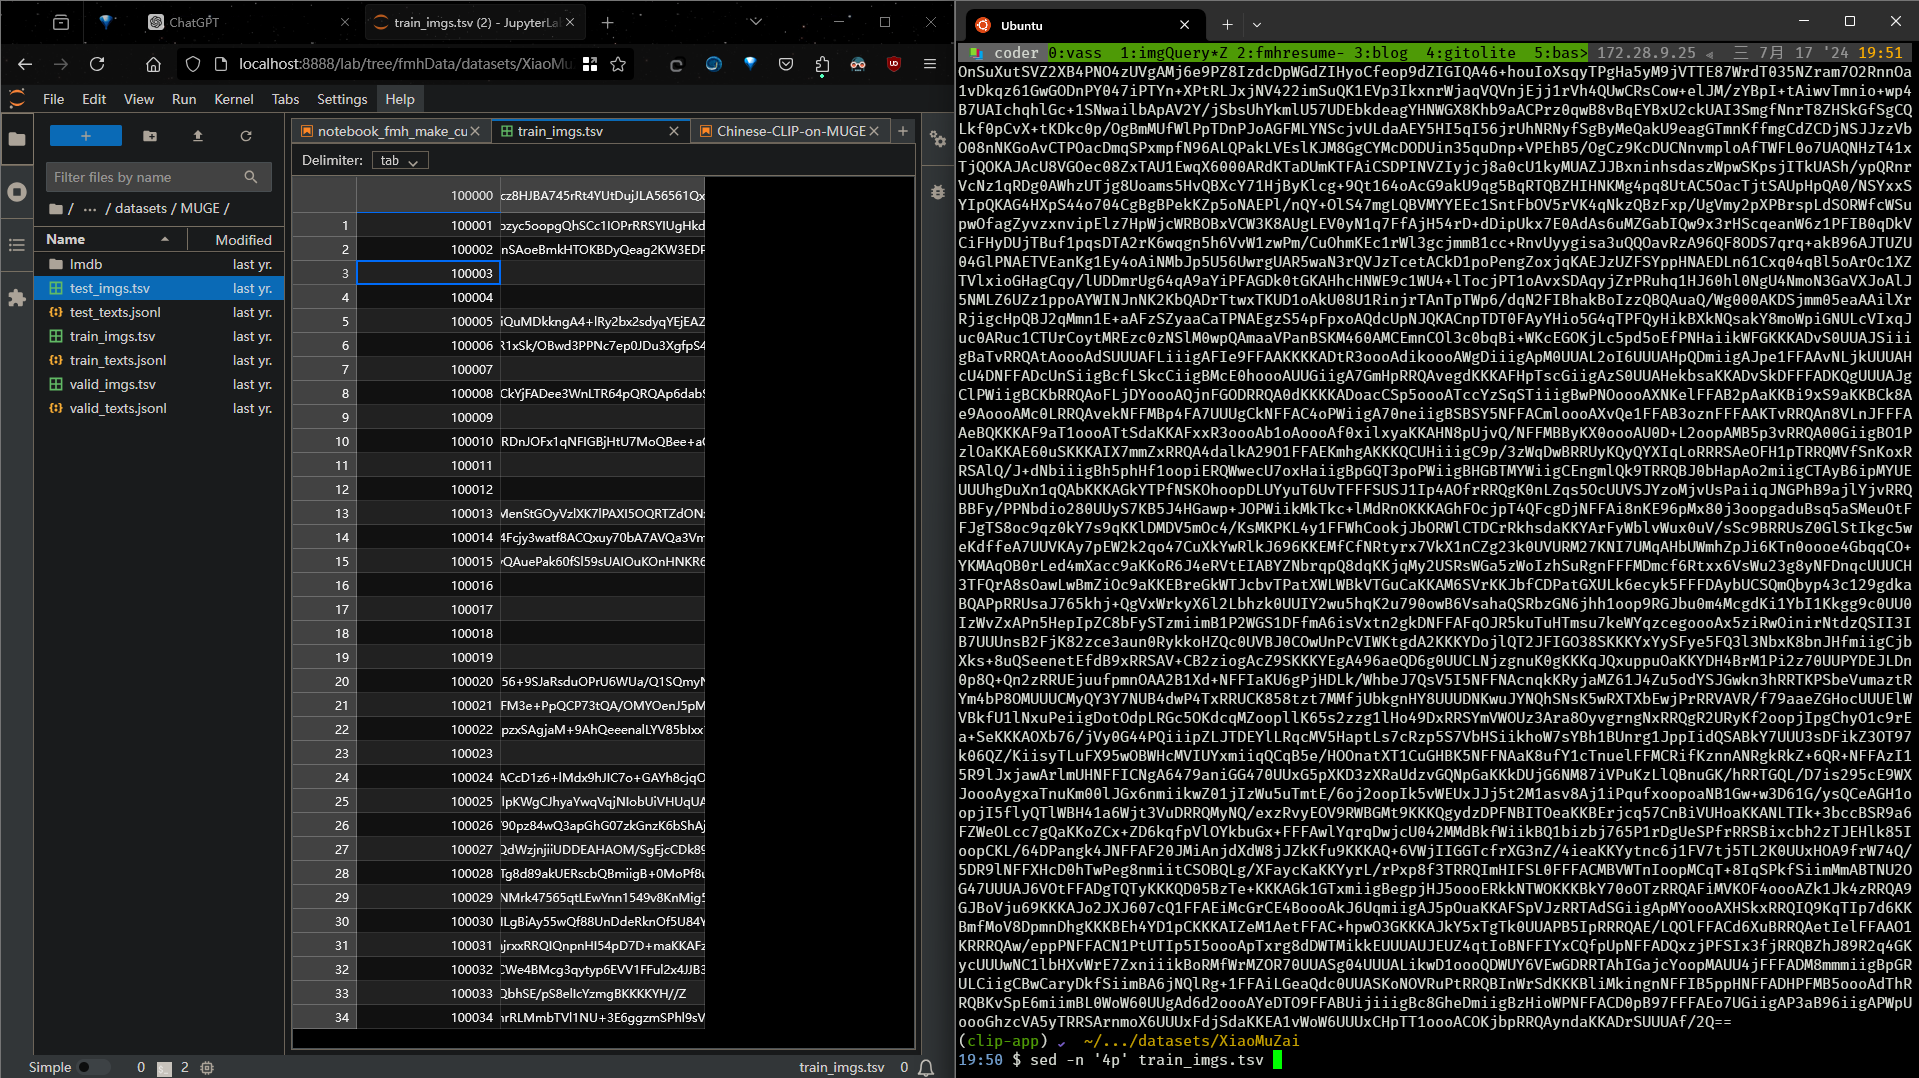Expand the breadcrumb ellipsis
This screenshot has height=1078, width=1919.
pyautogui.click(x=90, y=208)
